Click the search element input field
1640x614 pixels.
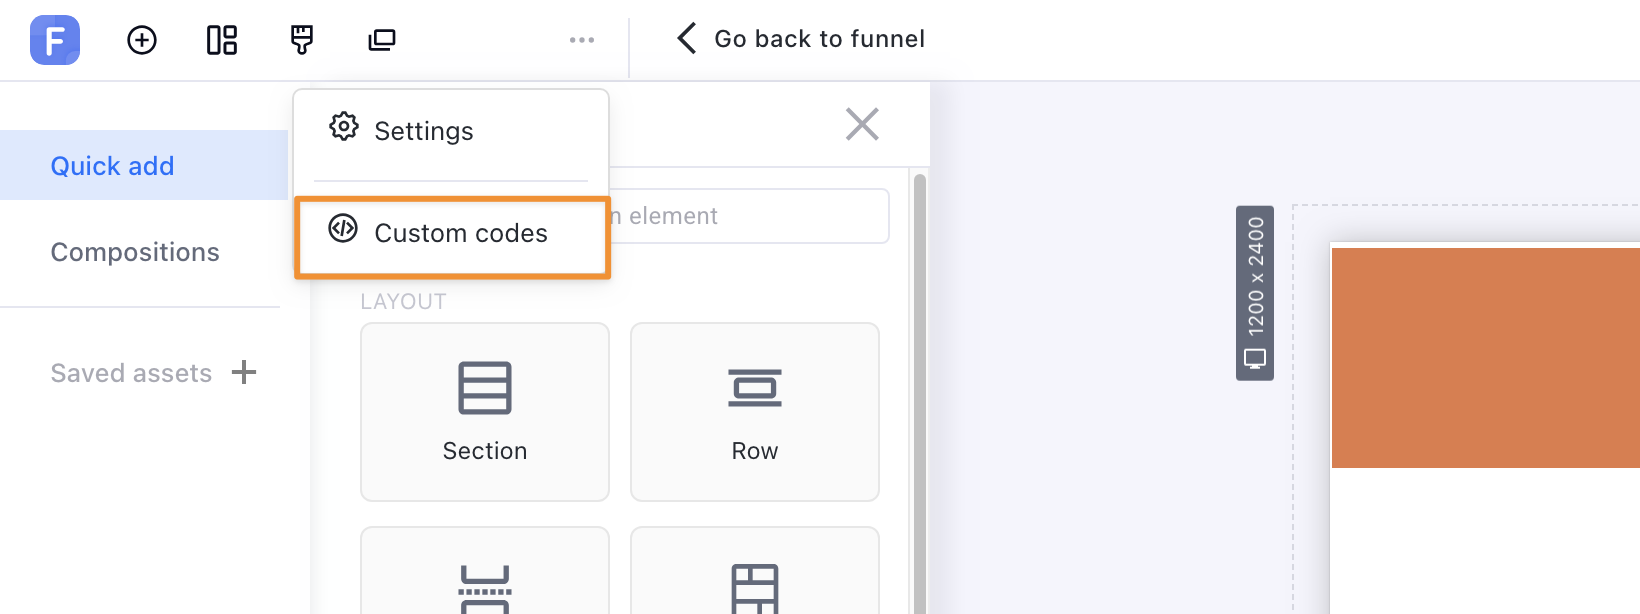(750, 216)
